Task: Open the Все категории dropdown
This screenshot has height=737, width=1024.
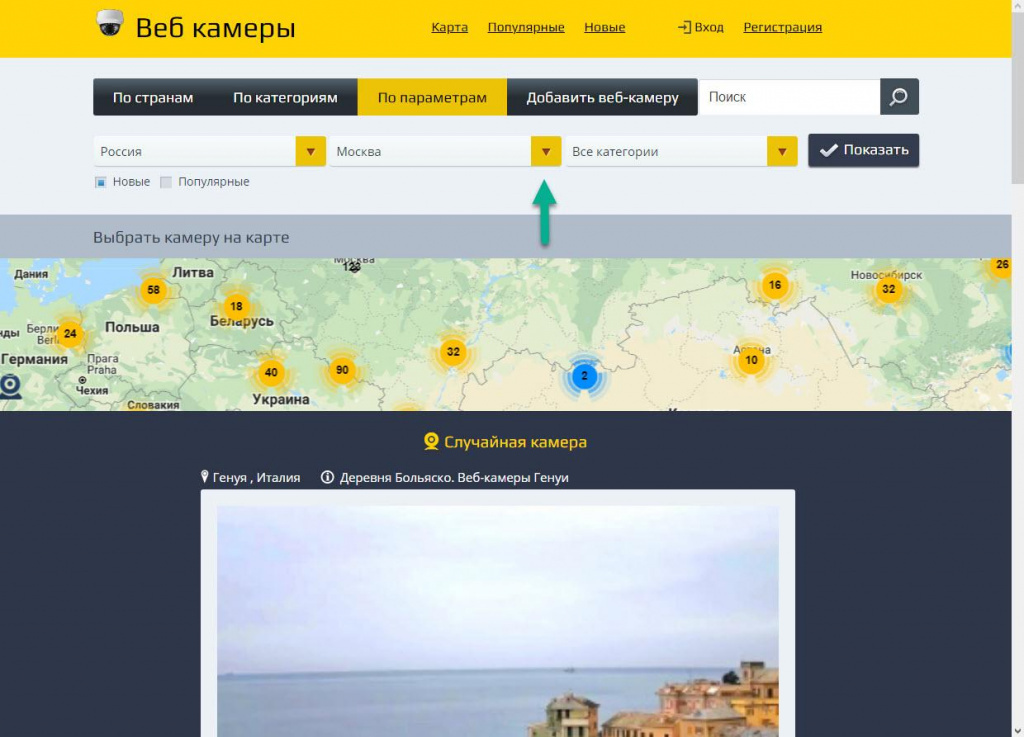Action: 781,151
